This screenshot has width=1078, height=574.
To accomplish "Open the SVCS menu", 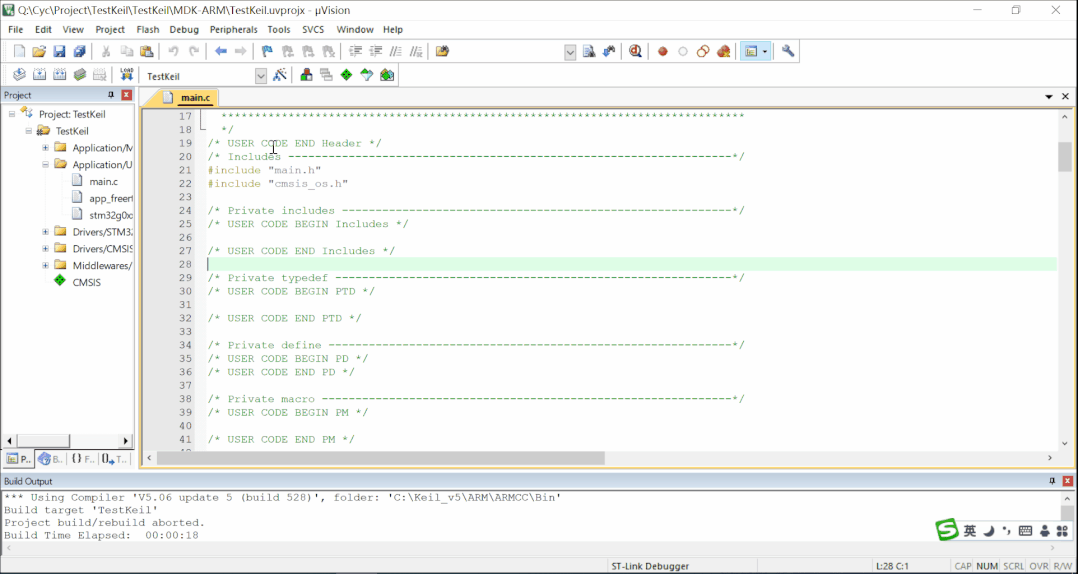I will (313, 30).
